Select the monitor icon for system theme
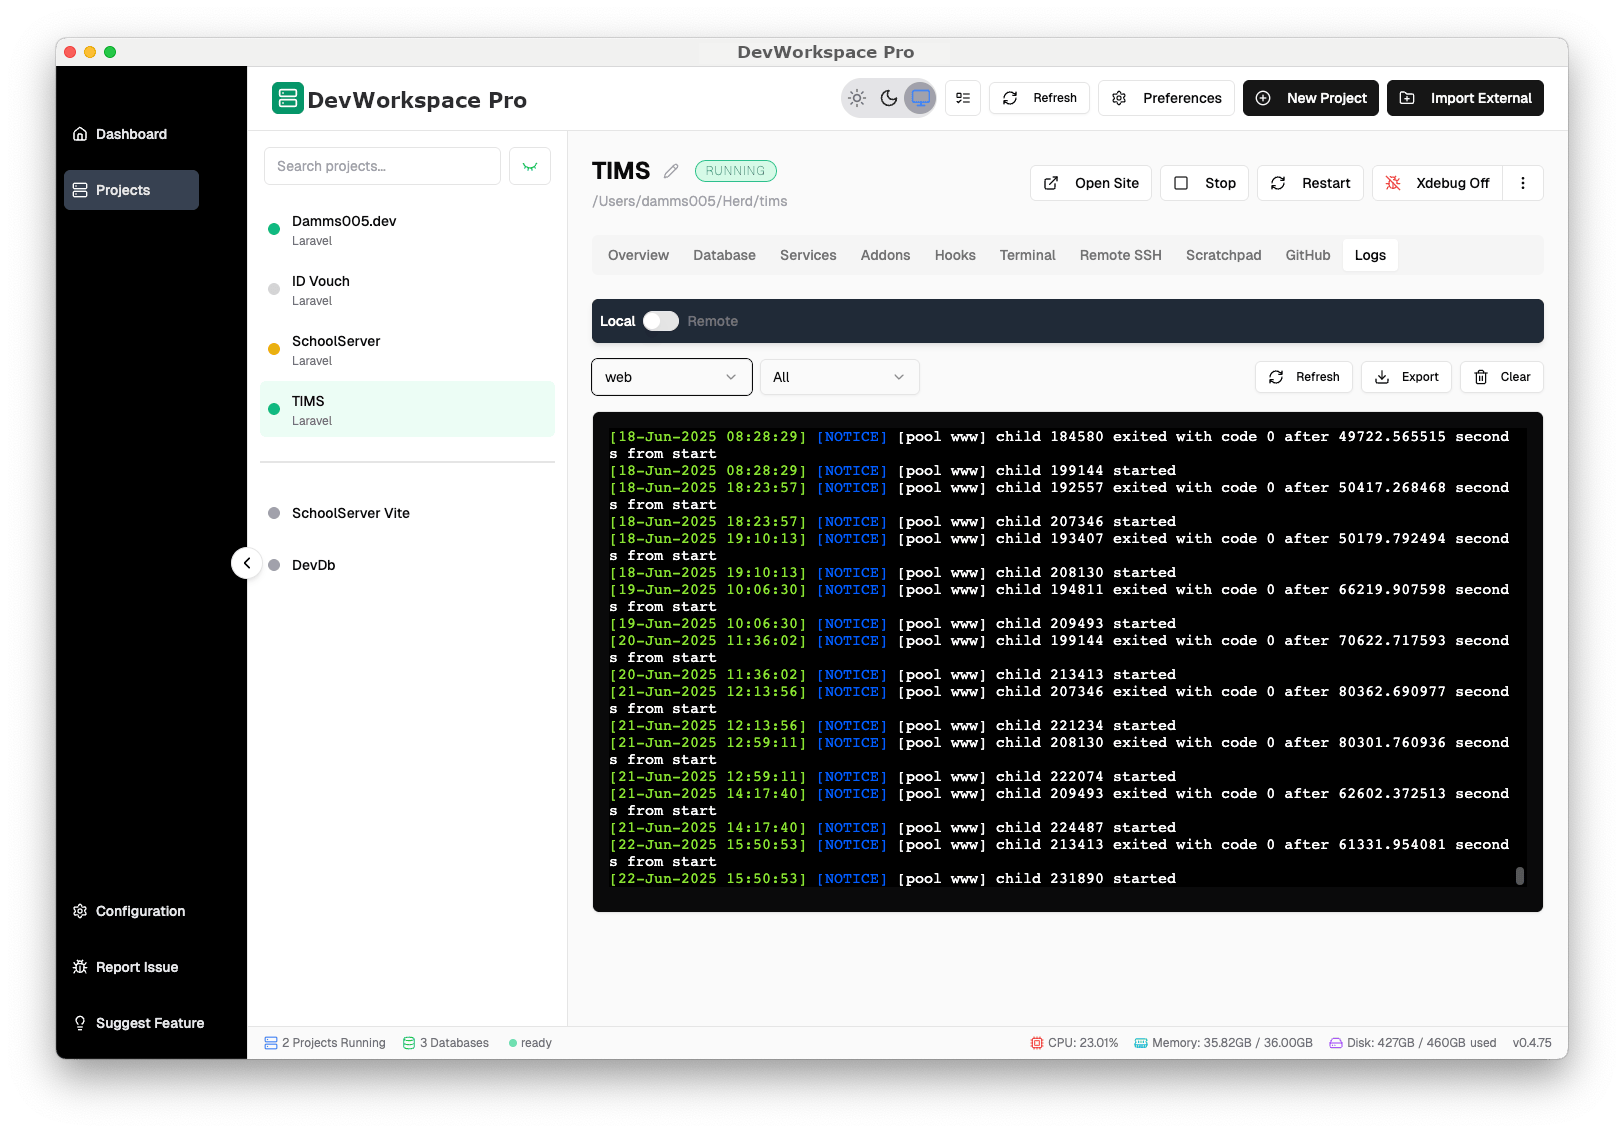Screen dimensions: 1624x1133 [920, 98]
